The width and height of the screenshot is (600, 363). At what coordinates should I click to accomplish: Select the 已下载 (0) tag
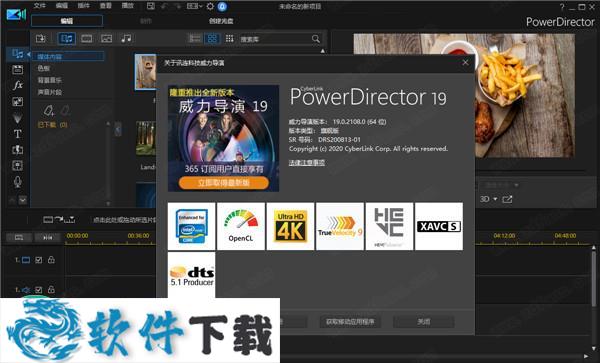(x=52, y=125)
